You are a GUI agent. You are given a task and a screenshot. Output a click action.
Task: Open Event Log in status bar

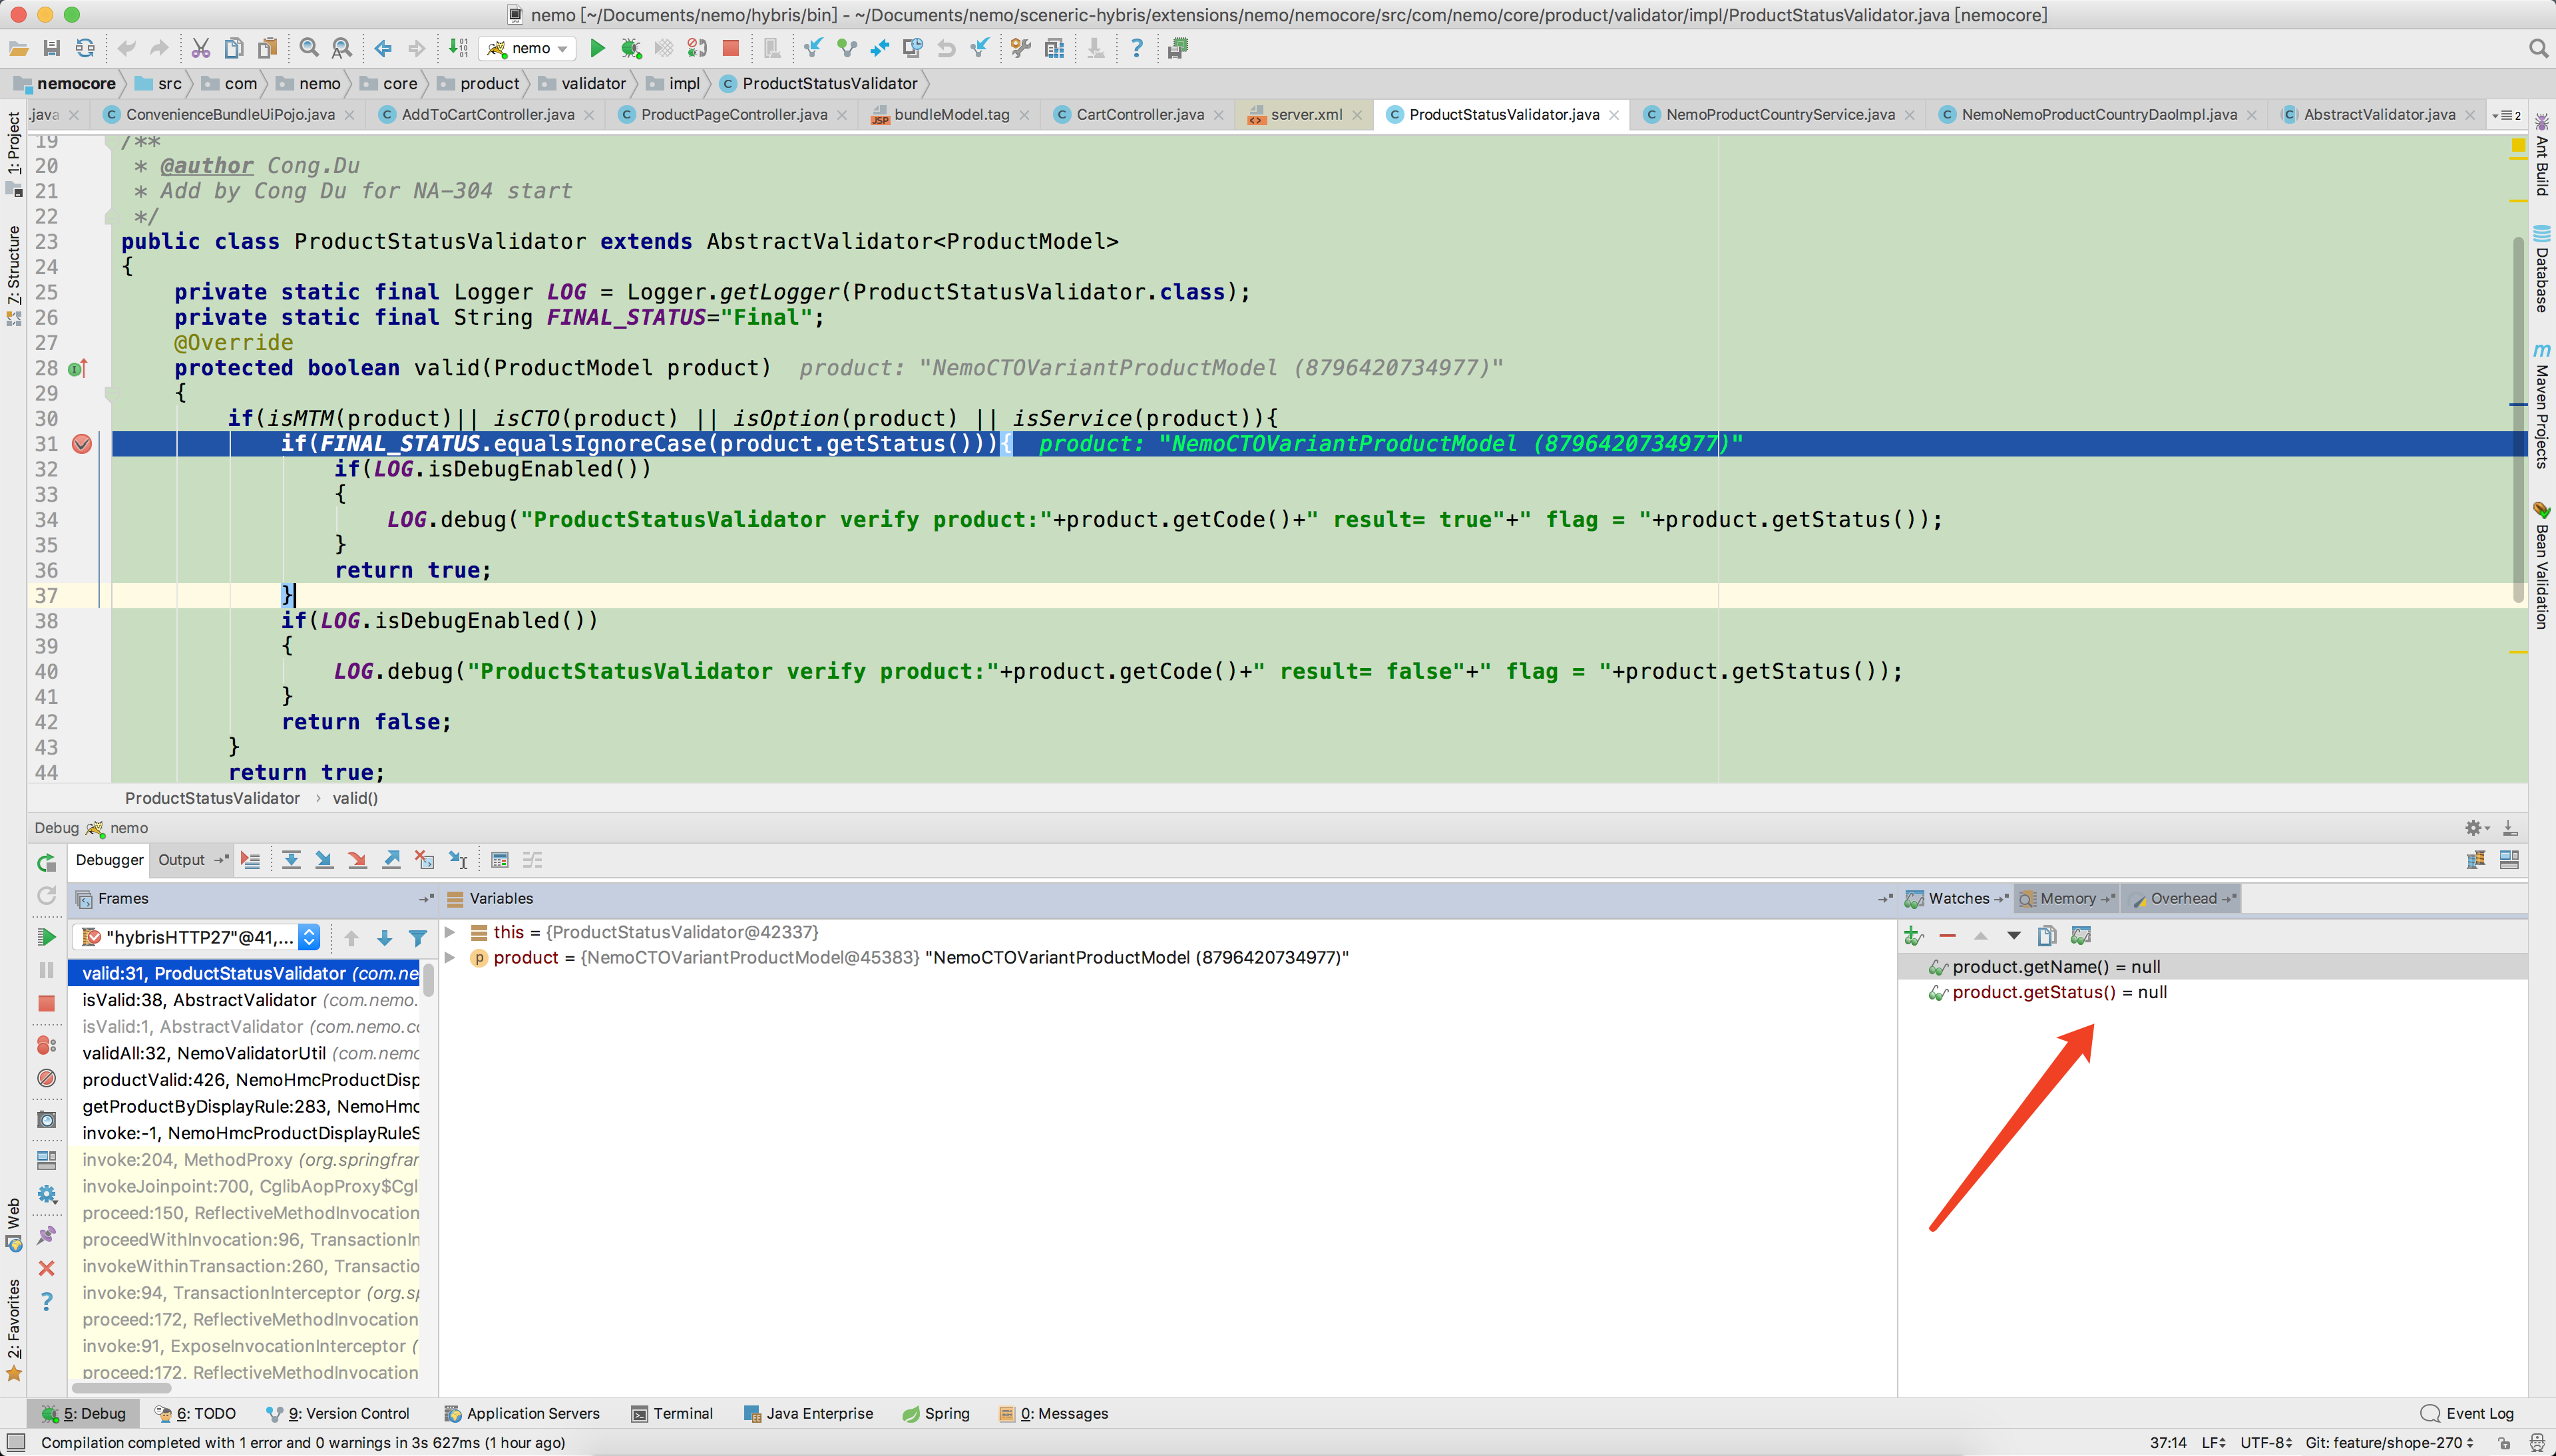click(x=2468, y=1413)
